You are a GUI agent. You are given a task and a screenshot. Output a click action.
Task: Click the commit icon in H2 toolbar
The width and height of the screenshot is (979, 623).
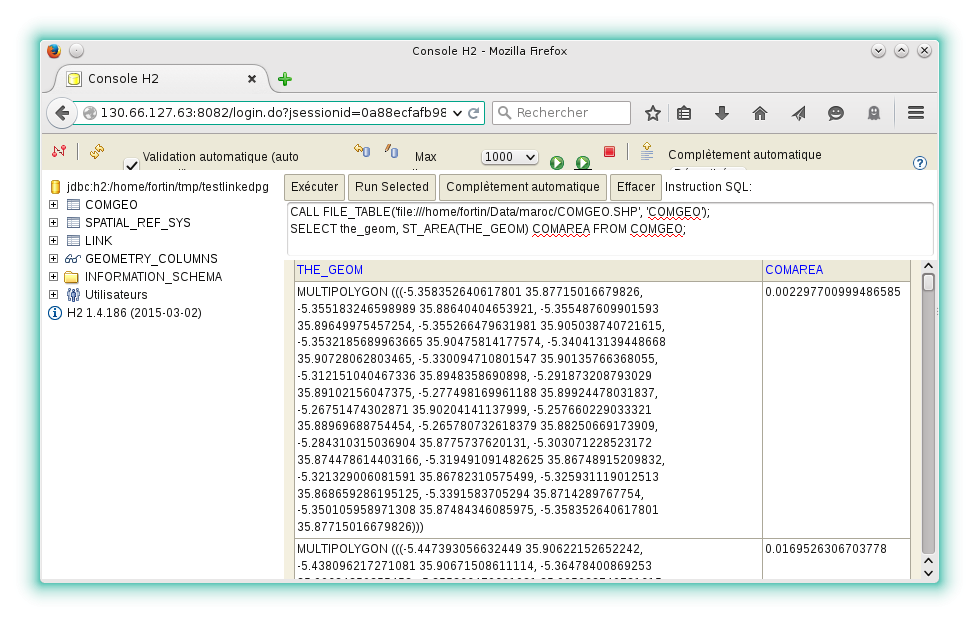(x=391, y=150)
